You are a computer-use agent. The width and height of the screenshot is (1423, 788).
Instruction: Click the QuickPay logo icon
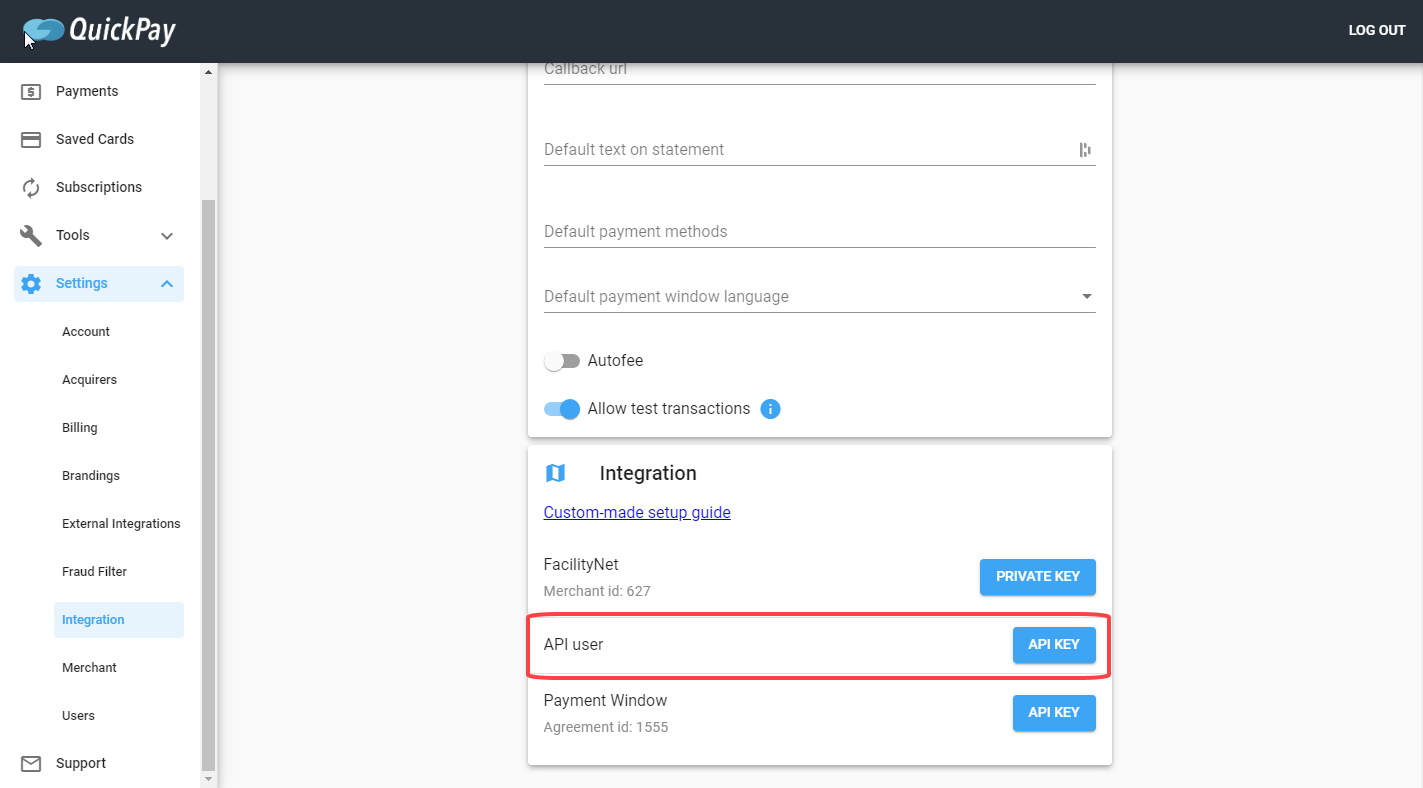pos(43,31)
